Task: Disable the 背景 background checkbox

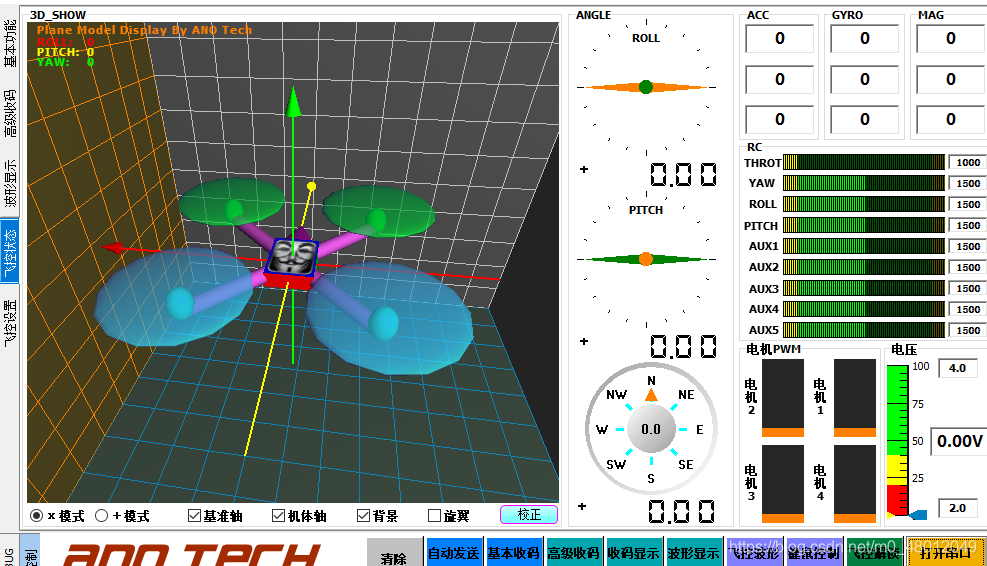Action: tap(363, 516)
